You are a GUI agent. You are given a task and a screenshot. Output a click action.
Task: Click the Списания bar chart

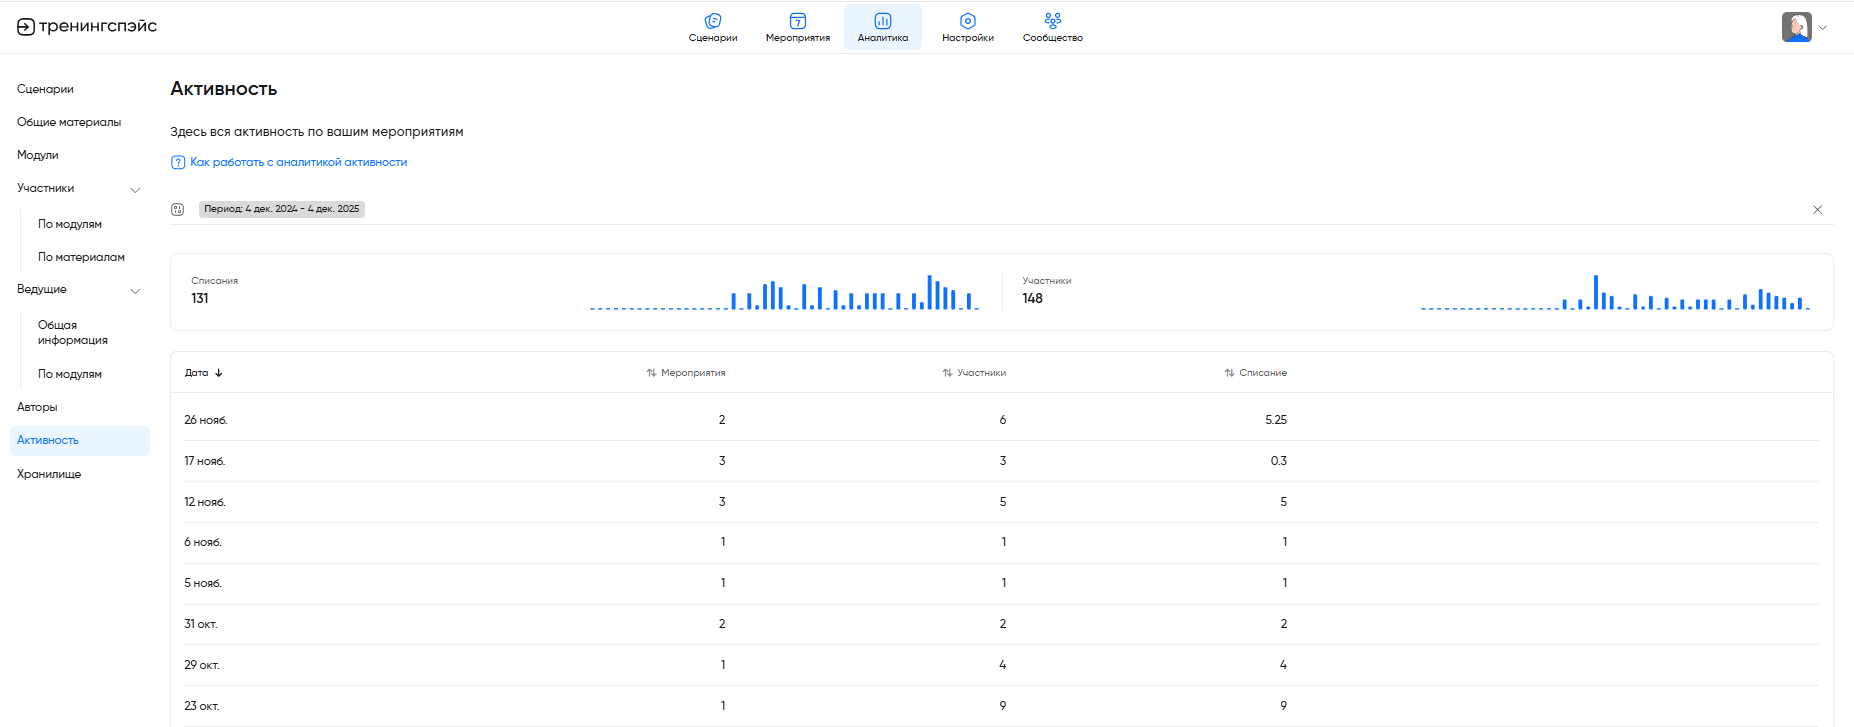coord(784,294)
